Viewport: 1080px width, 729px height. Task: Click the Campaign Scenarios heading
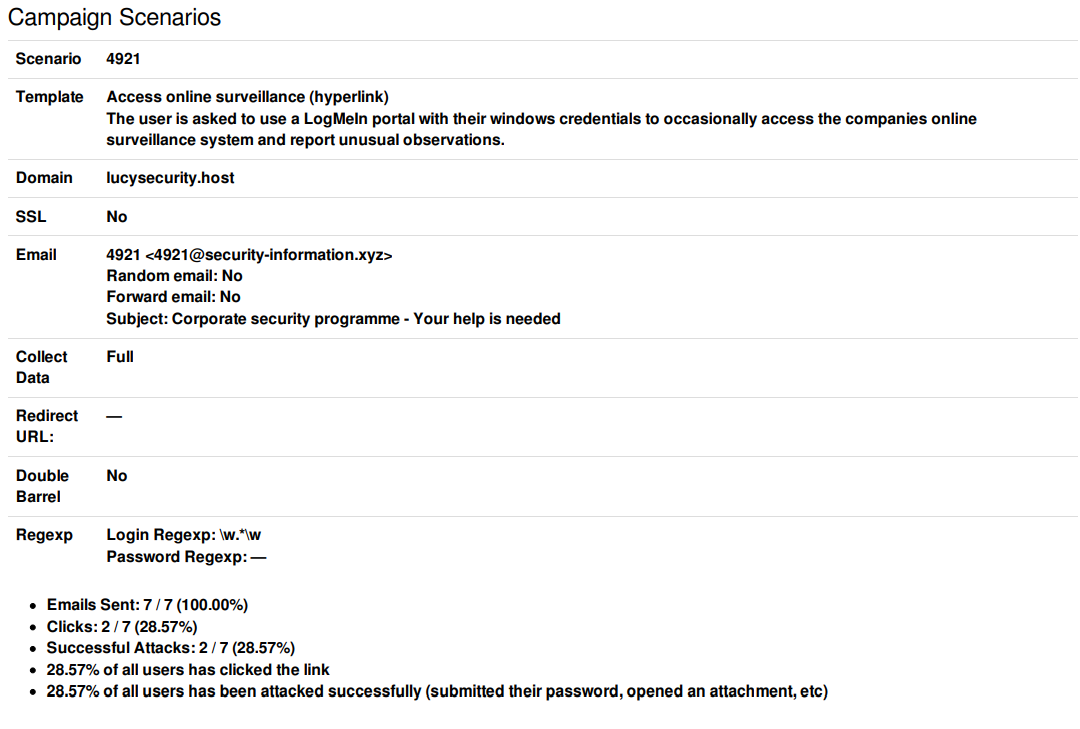click(114, 17)
